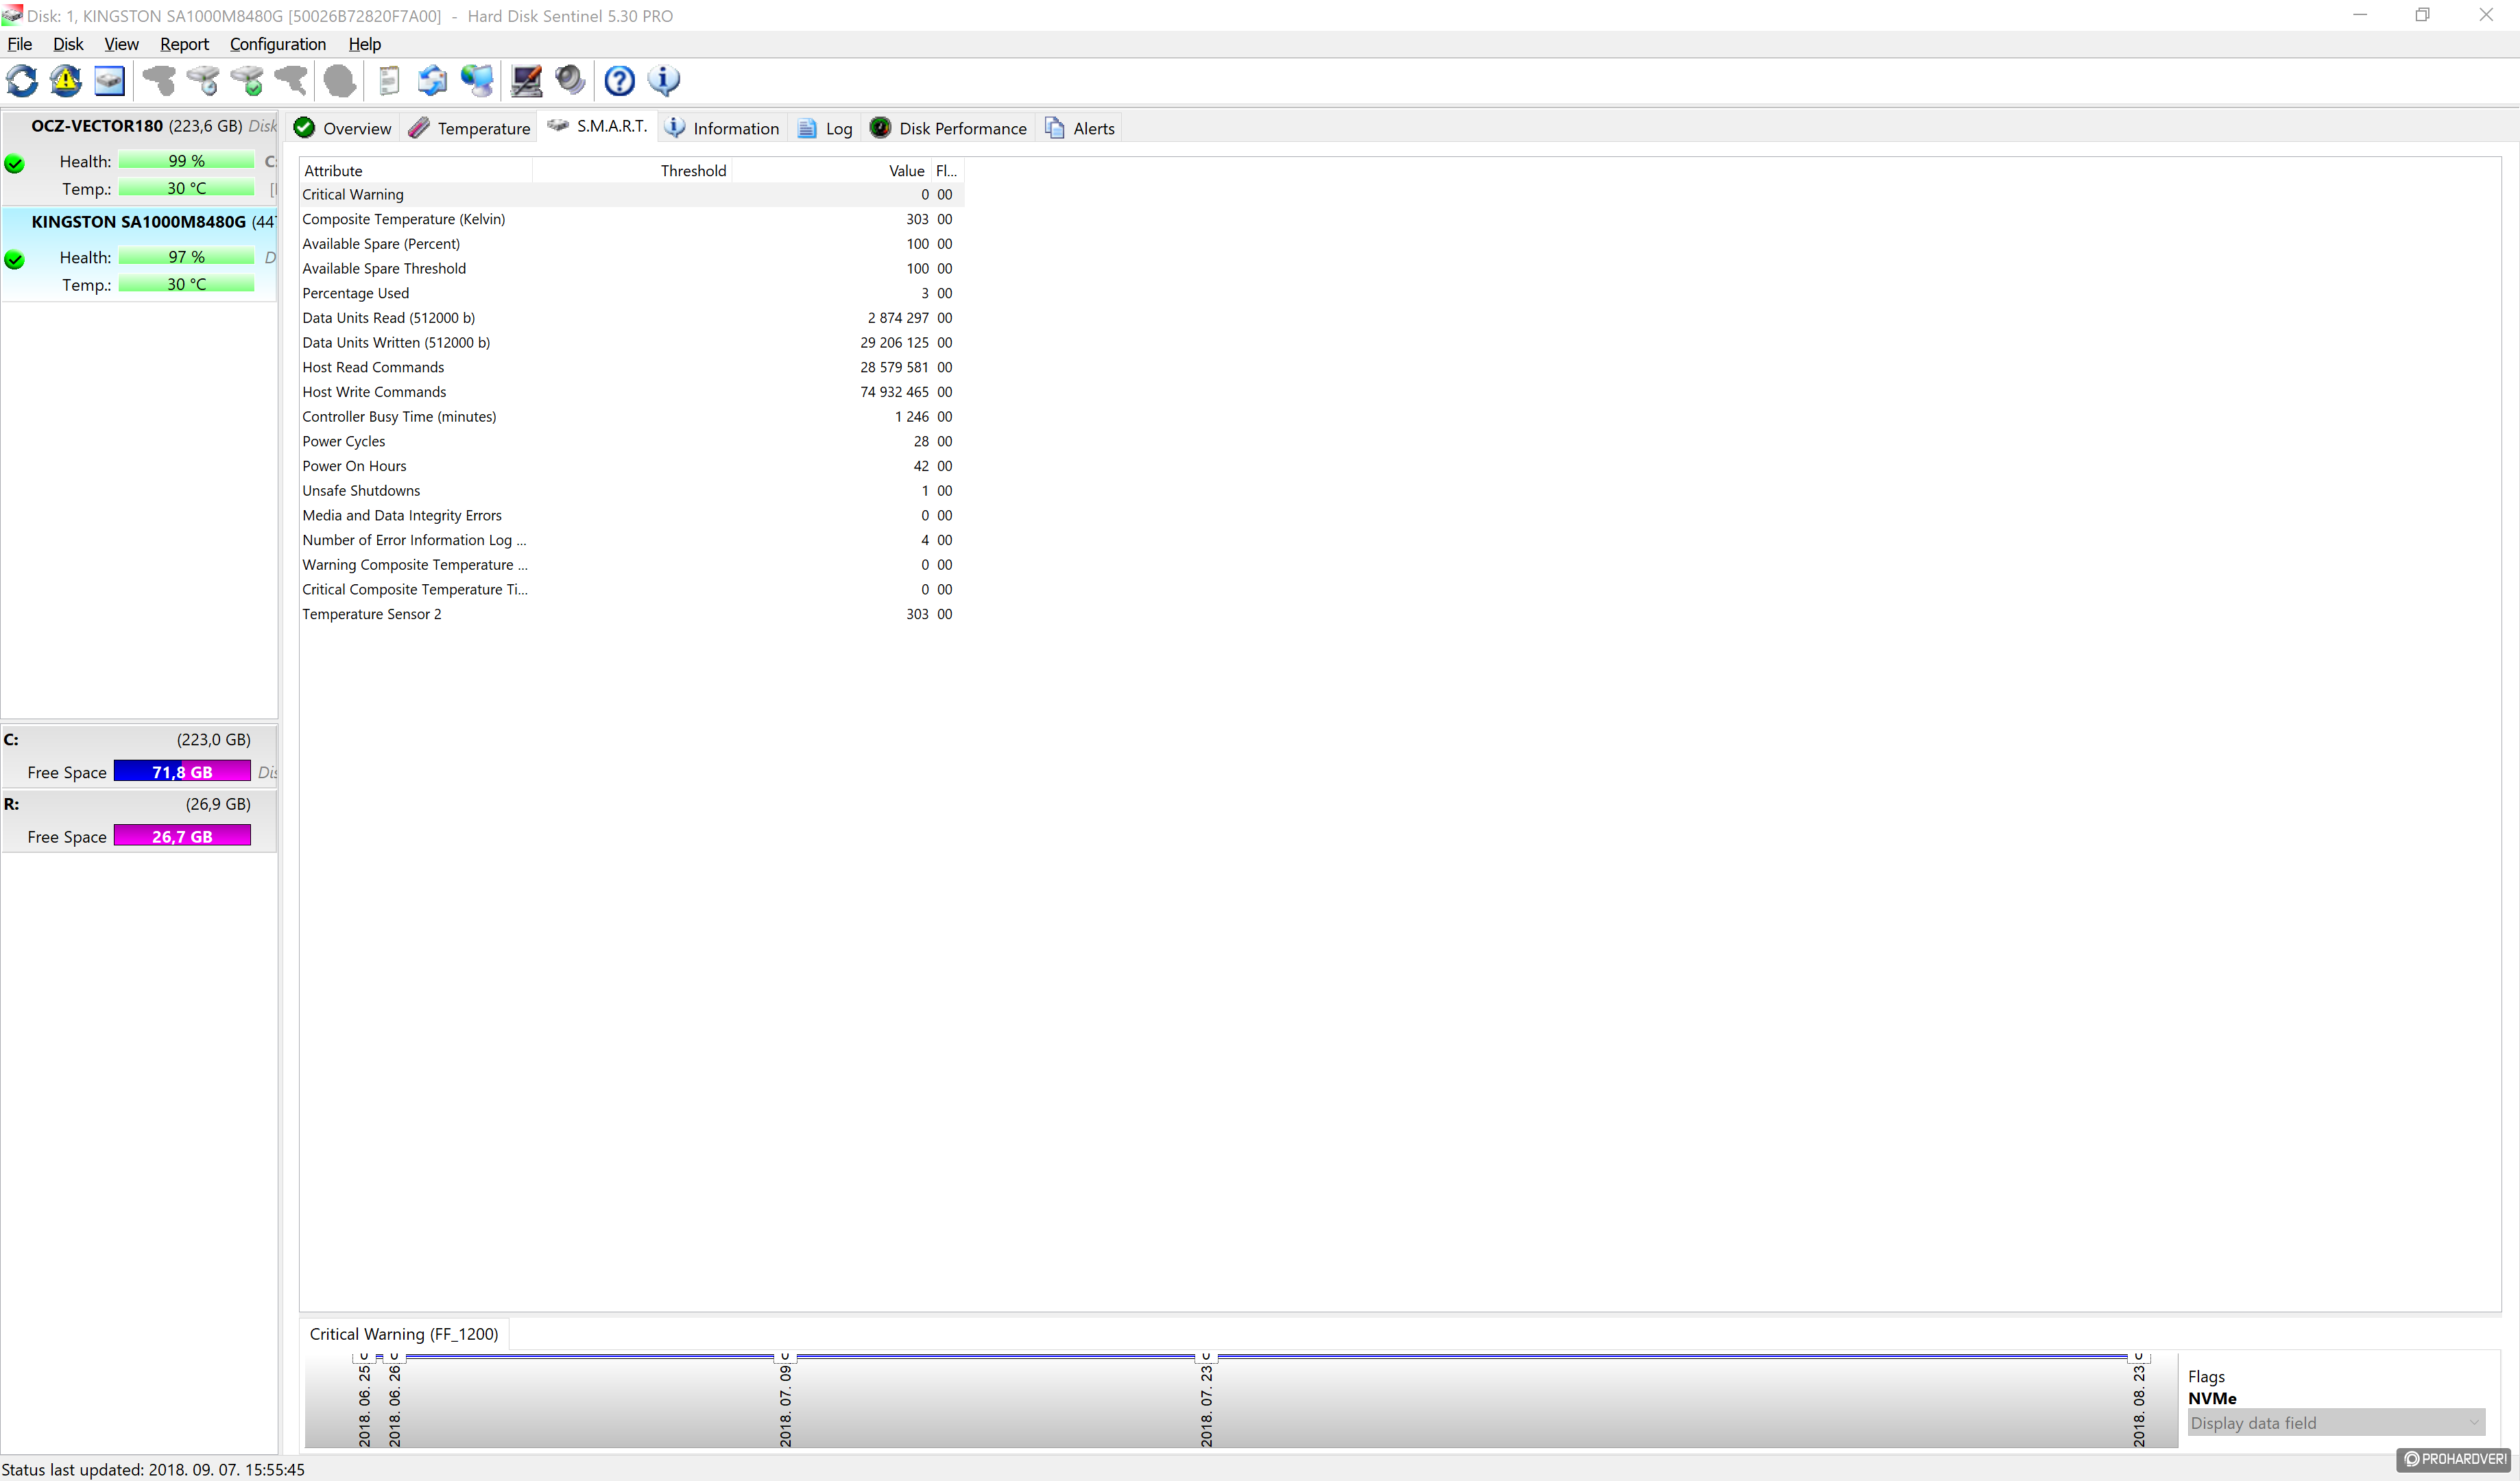The image size is (2520, 1481).
Task: Click the disk-with-green-checkmark toolbar icon
Action: point(247,81)
